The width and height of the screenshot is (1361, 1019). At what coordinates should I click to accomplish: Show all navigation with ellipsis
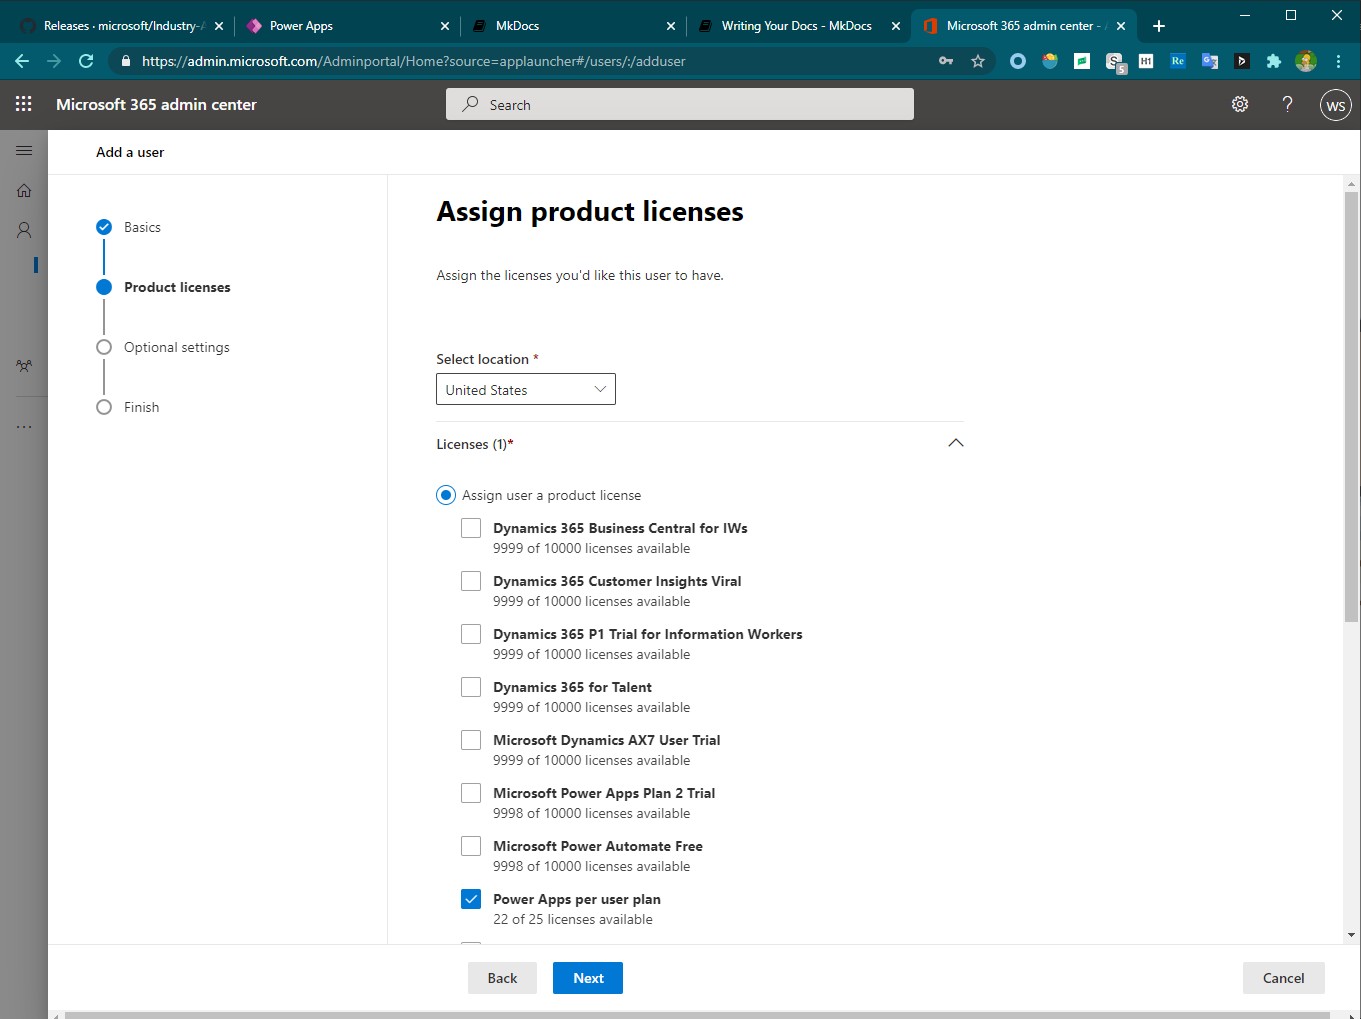[24, 427]
